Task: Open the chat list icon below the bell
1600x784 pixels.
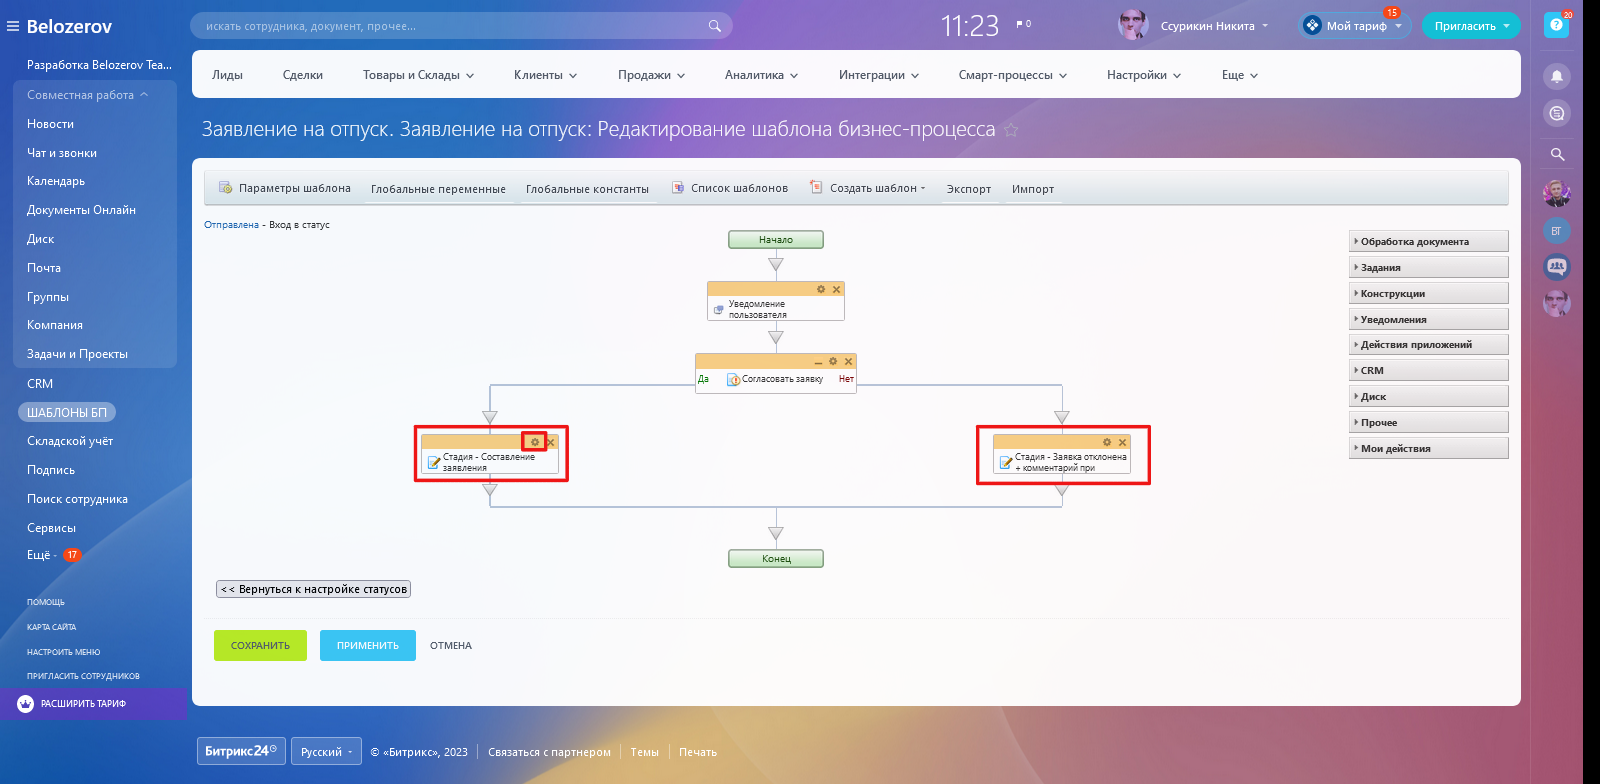Action: pyautogui.click(x=1557, y=113)
